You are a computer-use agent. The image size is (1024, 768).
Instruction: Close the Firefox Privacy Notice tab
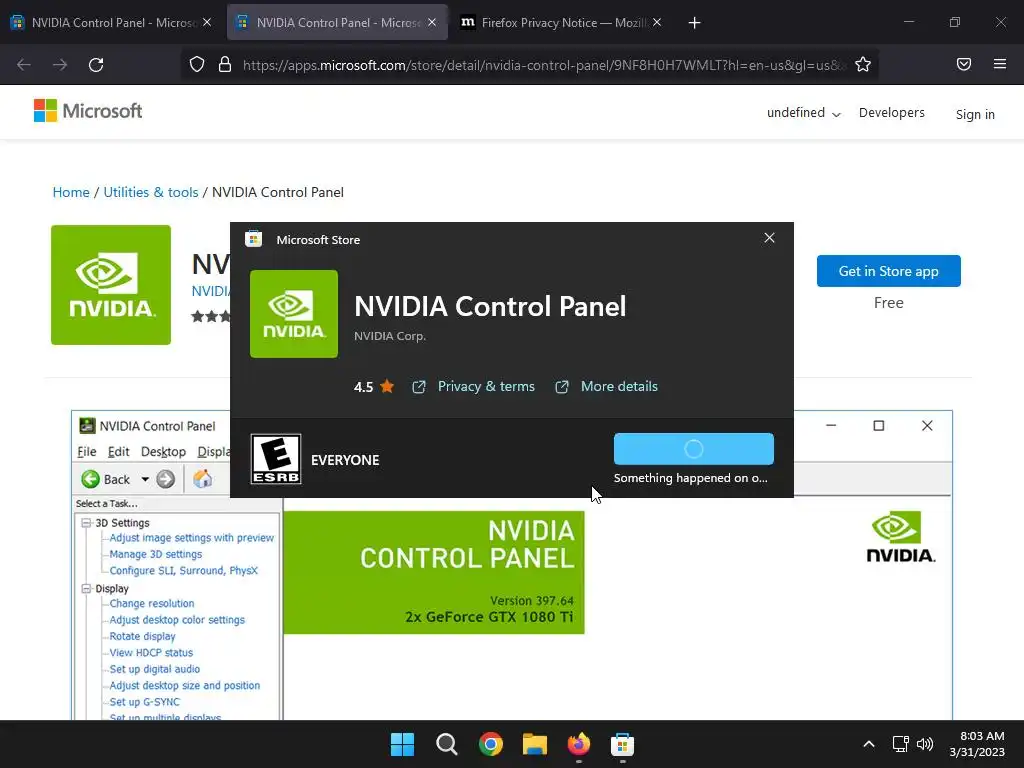coord(657,23)
